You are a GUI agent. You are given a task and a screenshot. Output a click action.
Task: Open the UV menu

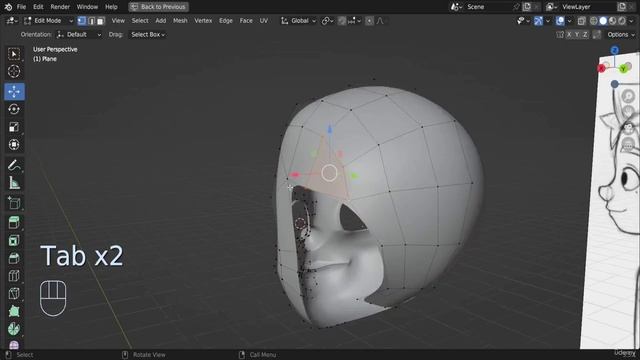point(264,21)
